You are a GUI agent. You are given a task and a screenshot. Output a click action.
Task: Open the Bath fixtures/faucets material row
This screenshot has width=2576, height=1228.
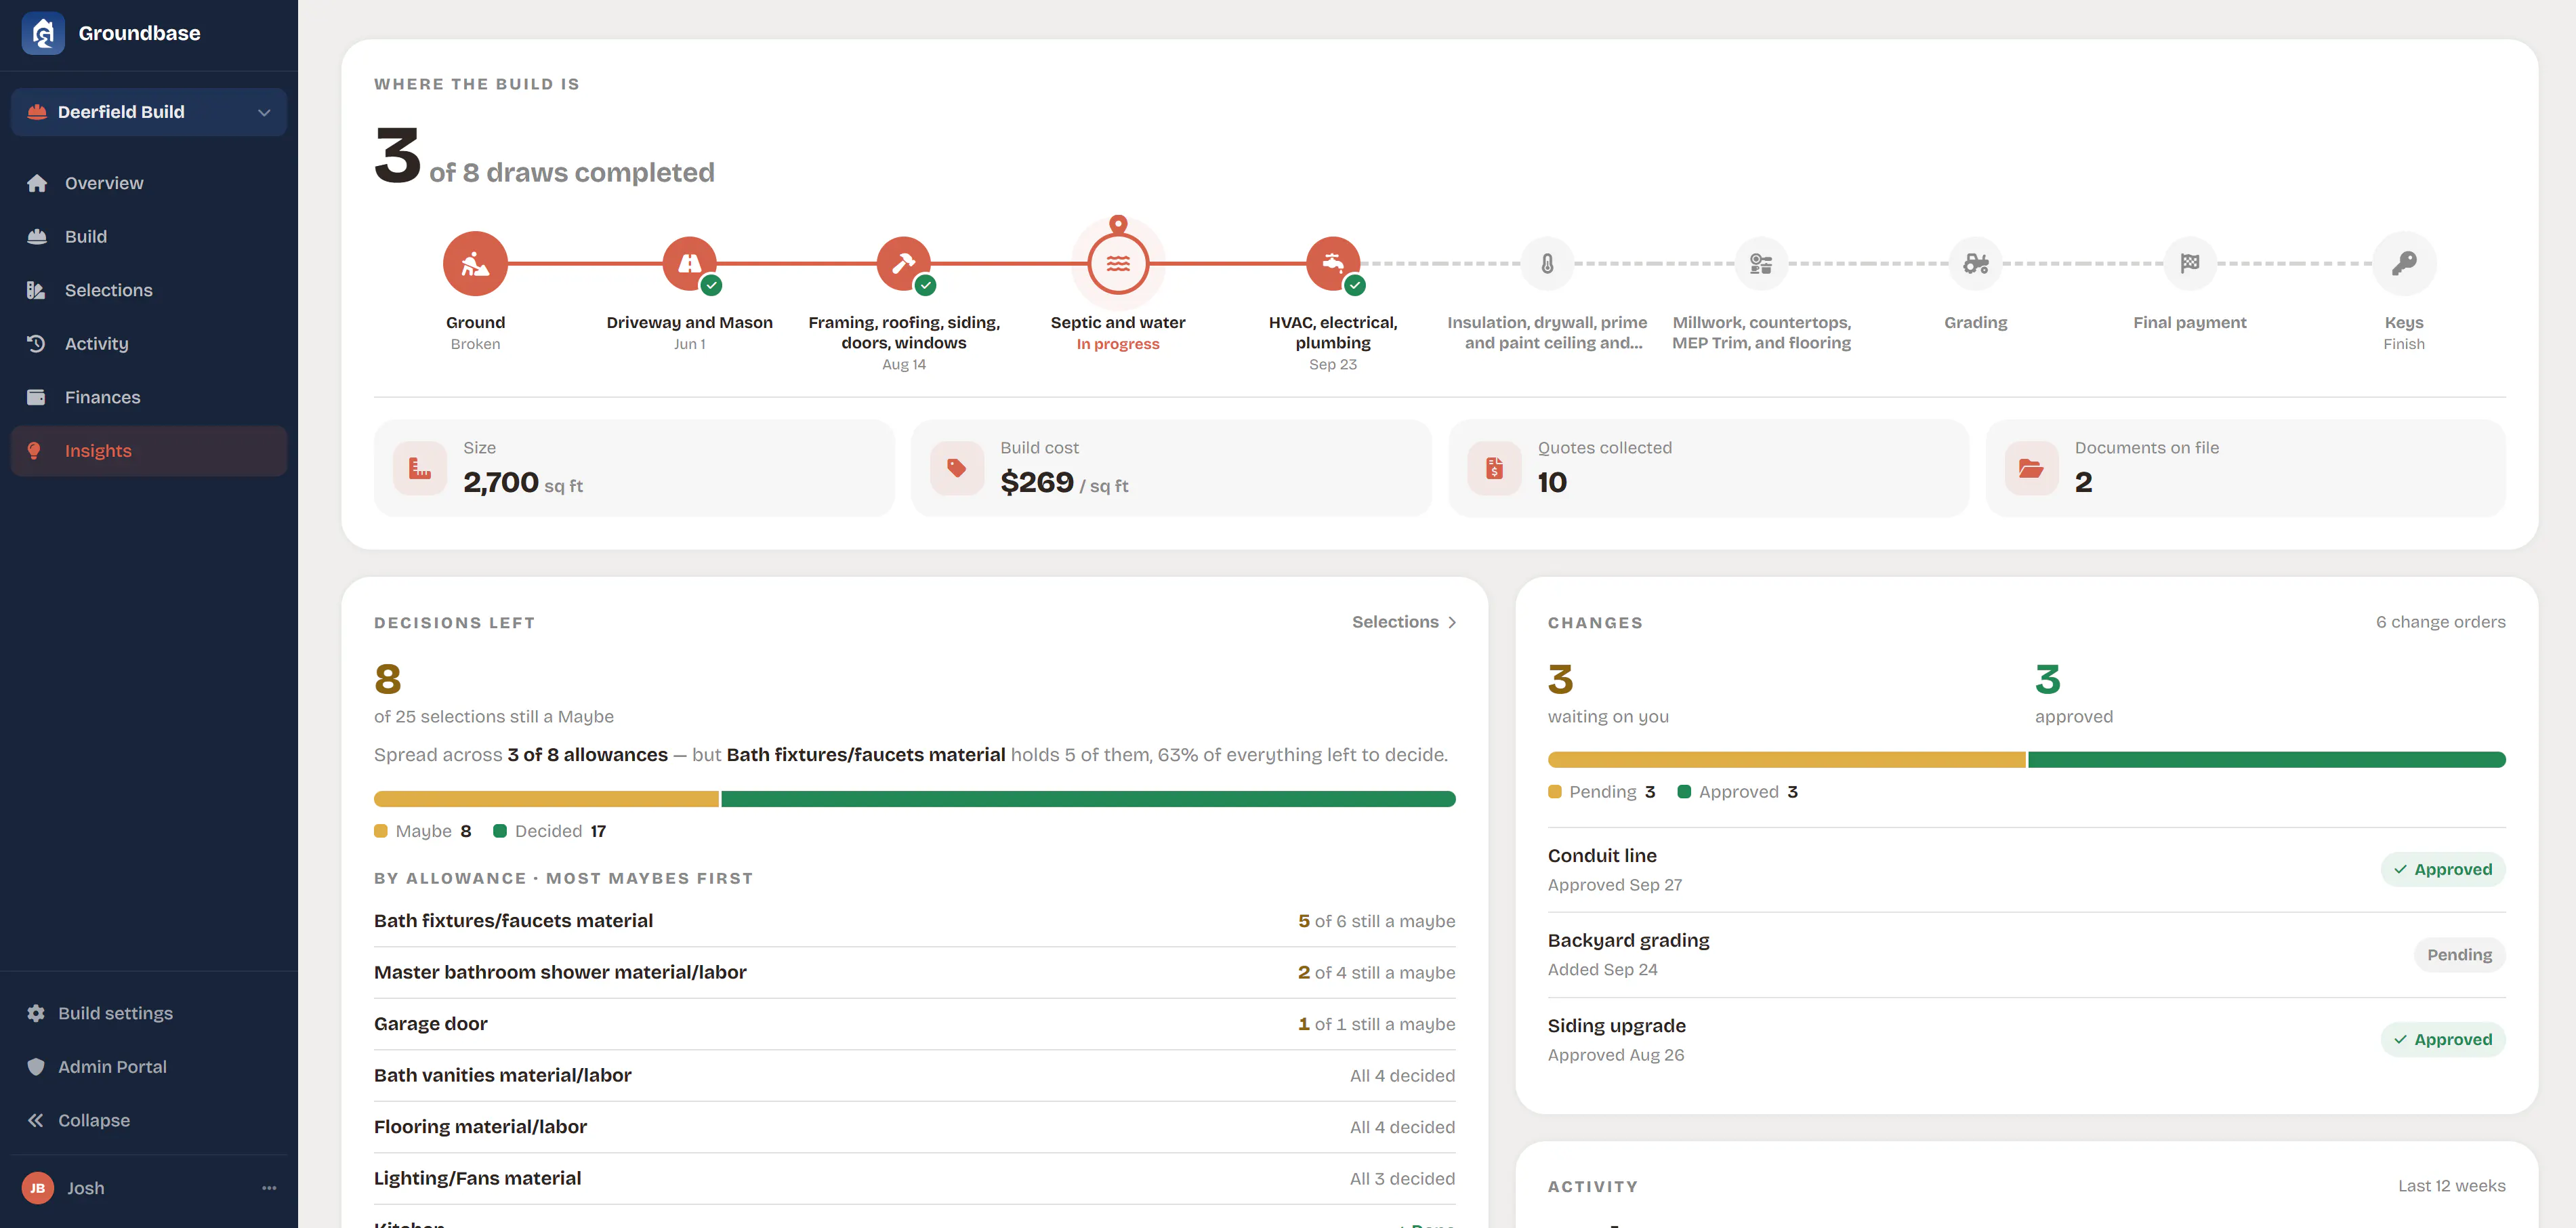[x=914, y=921]
